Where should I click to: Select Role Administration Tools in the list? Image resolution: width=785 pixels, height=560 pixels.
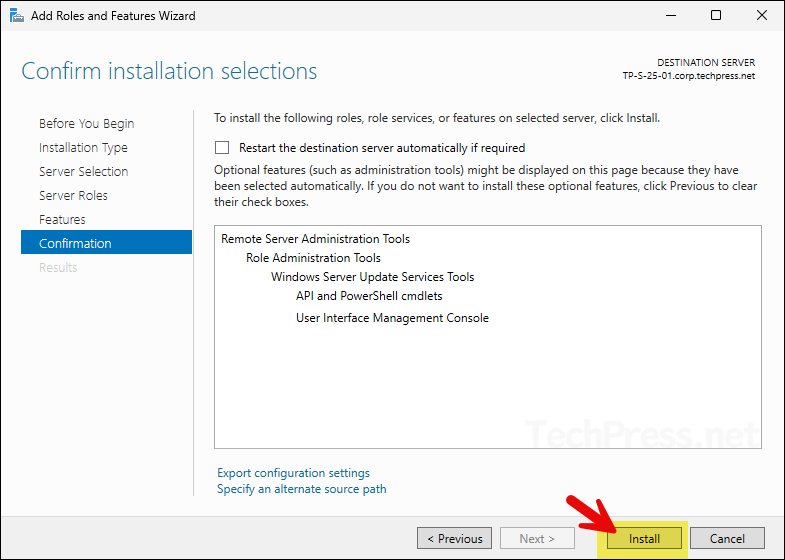[x=313, y=258]
